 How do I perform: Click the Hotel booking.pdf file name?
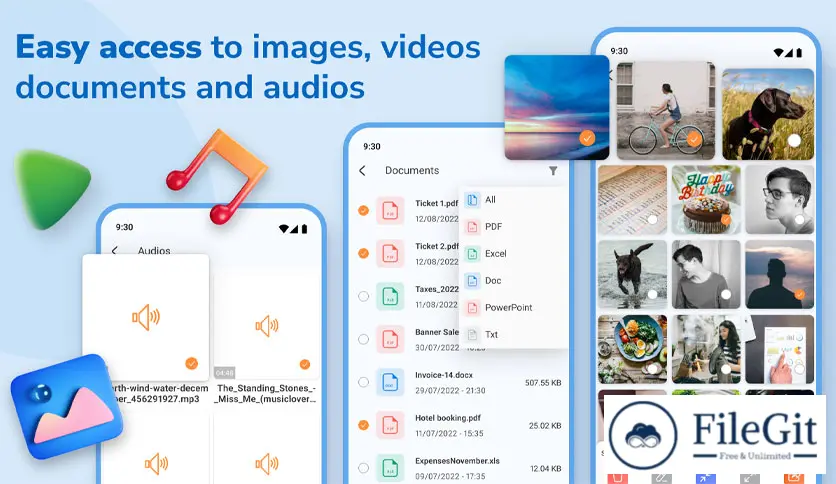pyautogui.click(x=448, y=418)
